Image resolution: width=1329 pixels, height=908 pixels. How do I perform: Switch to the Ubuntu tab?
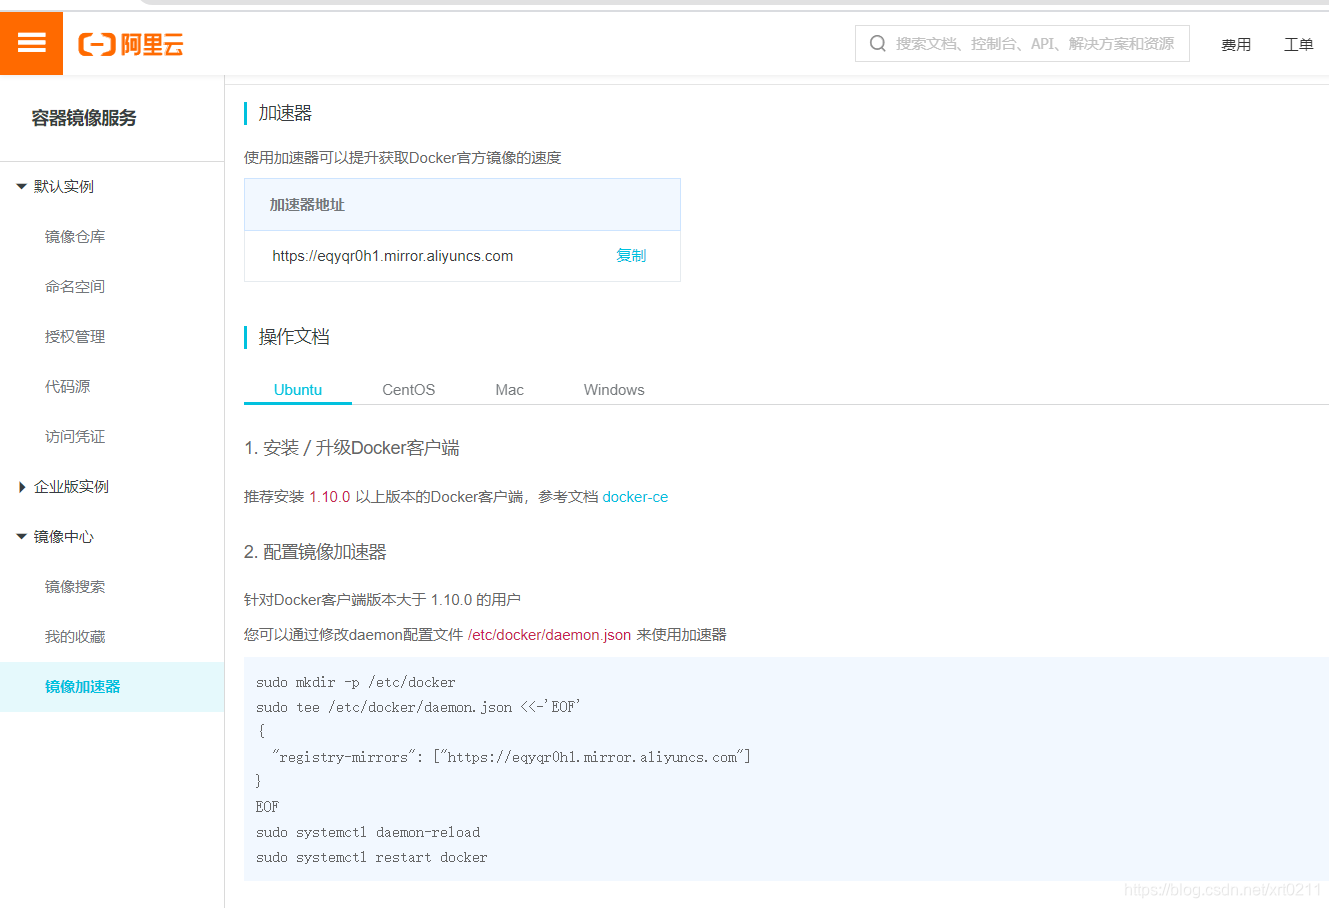click(x=298, y=390)
